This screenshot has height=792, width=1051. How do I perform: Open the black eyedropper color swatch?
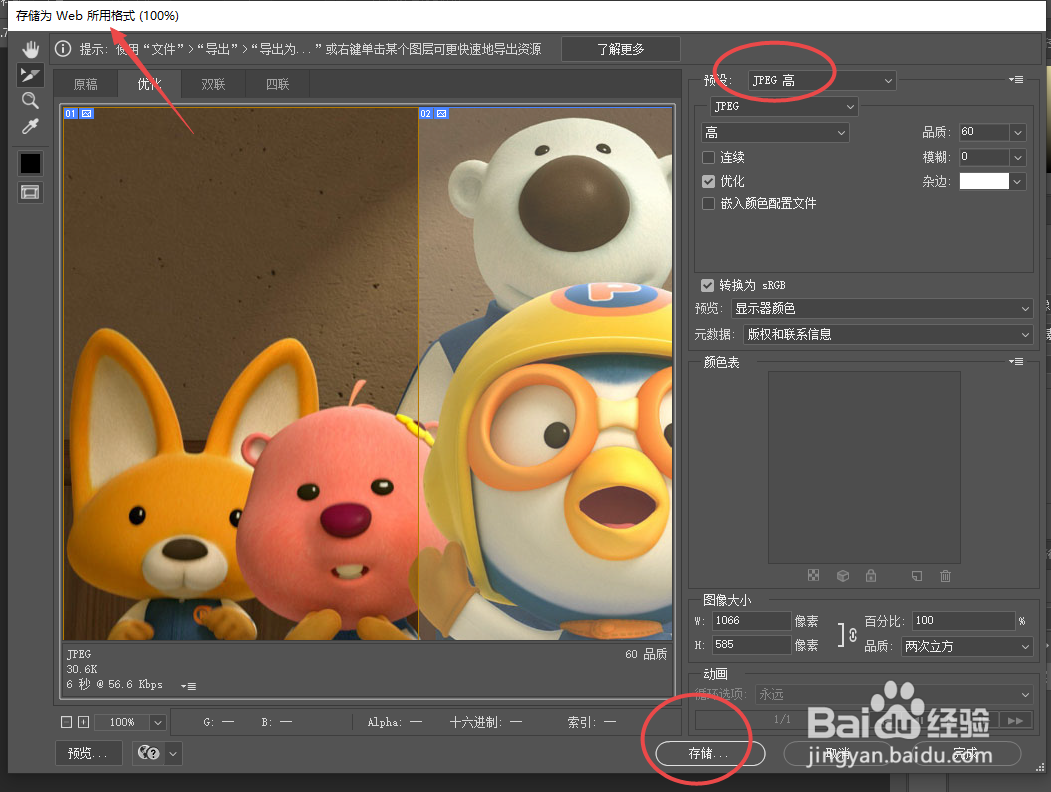30,163
